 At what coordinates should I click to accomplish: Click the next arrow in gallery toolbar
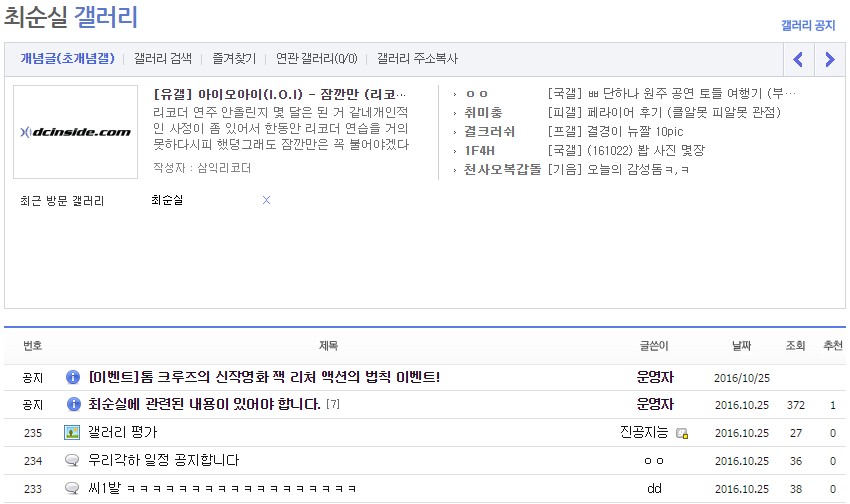(x=829, y=60)
